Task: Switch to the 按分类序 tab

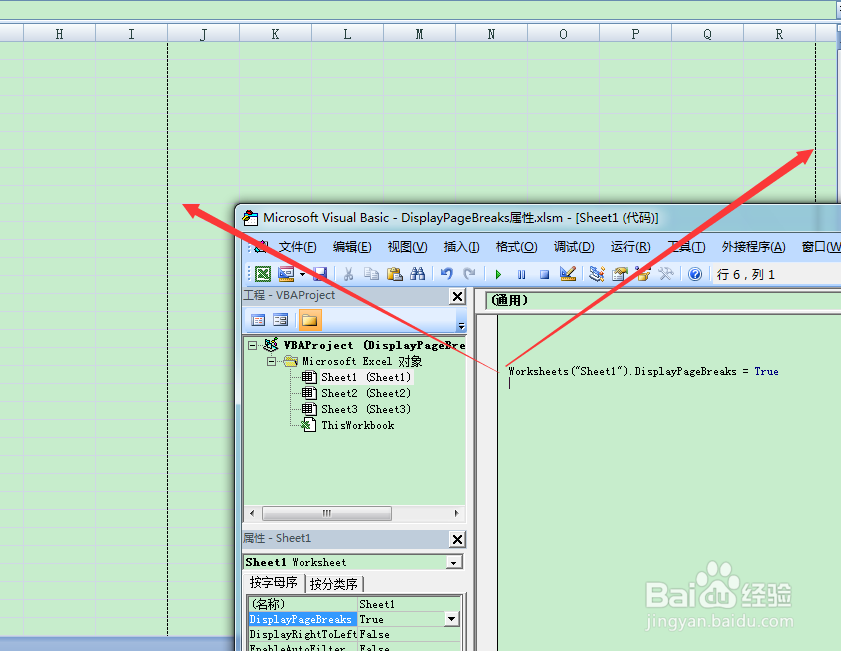Action: [334, 583]
